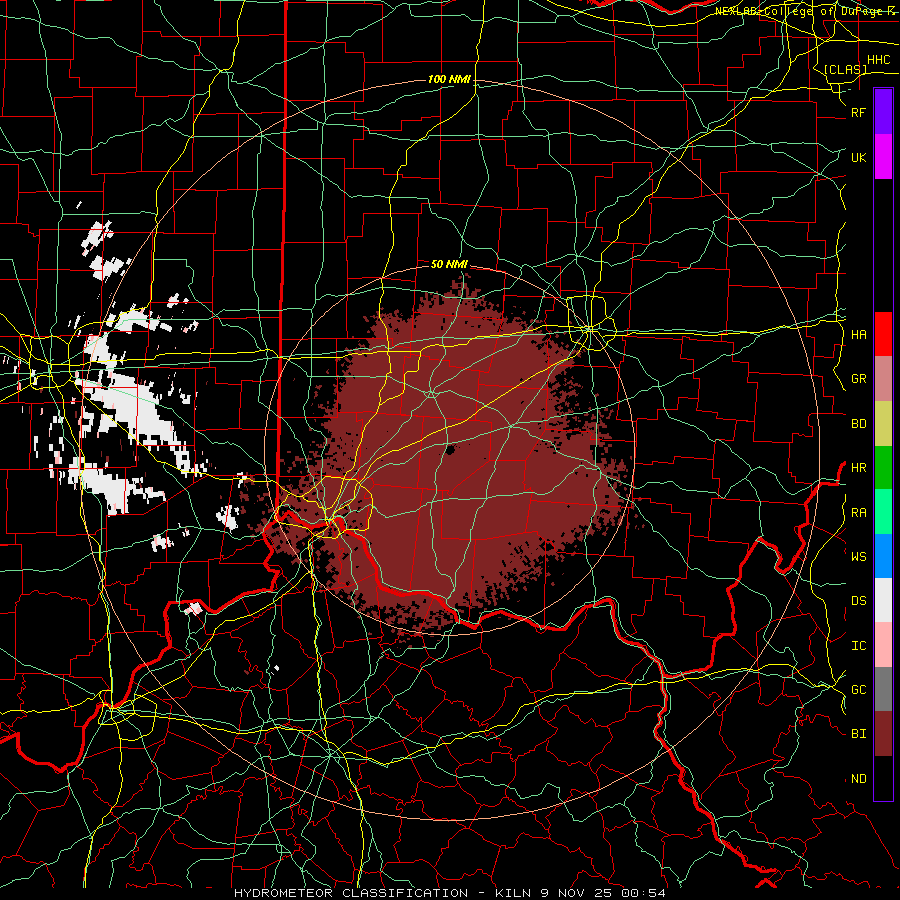The height and width of the screenshot is (900, 900).
Task: Click the RA legend label
Action: click(x=858, y=512)
